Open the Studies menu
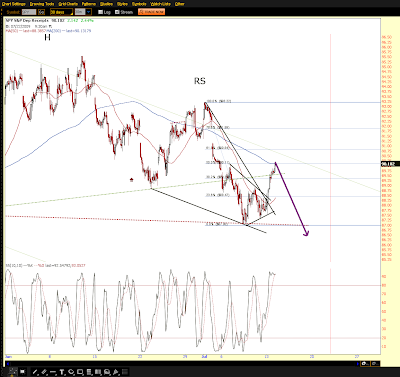Image resolution: width=400 pixels, height=377 pixels. click(x=106, y=4)
